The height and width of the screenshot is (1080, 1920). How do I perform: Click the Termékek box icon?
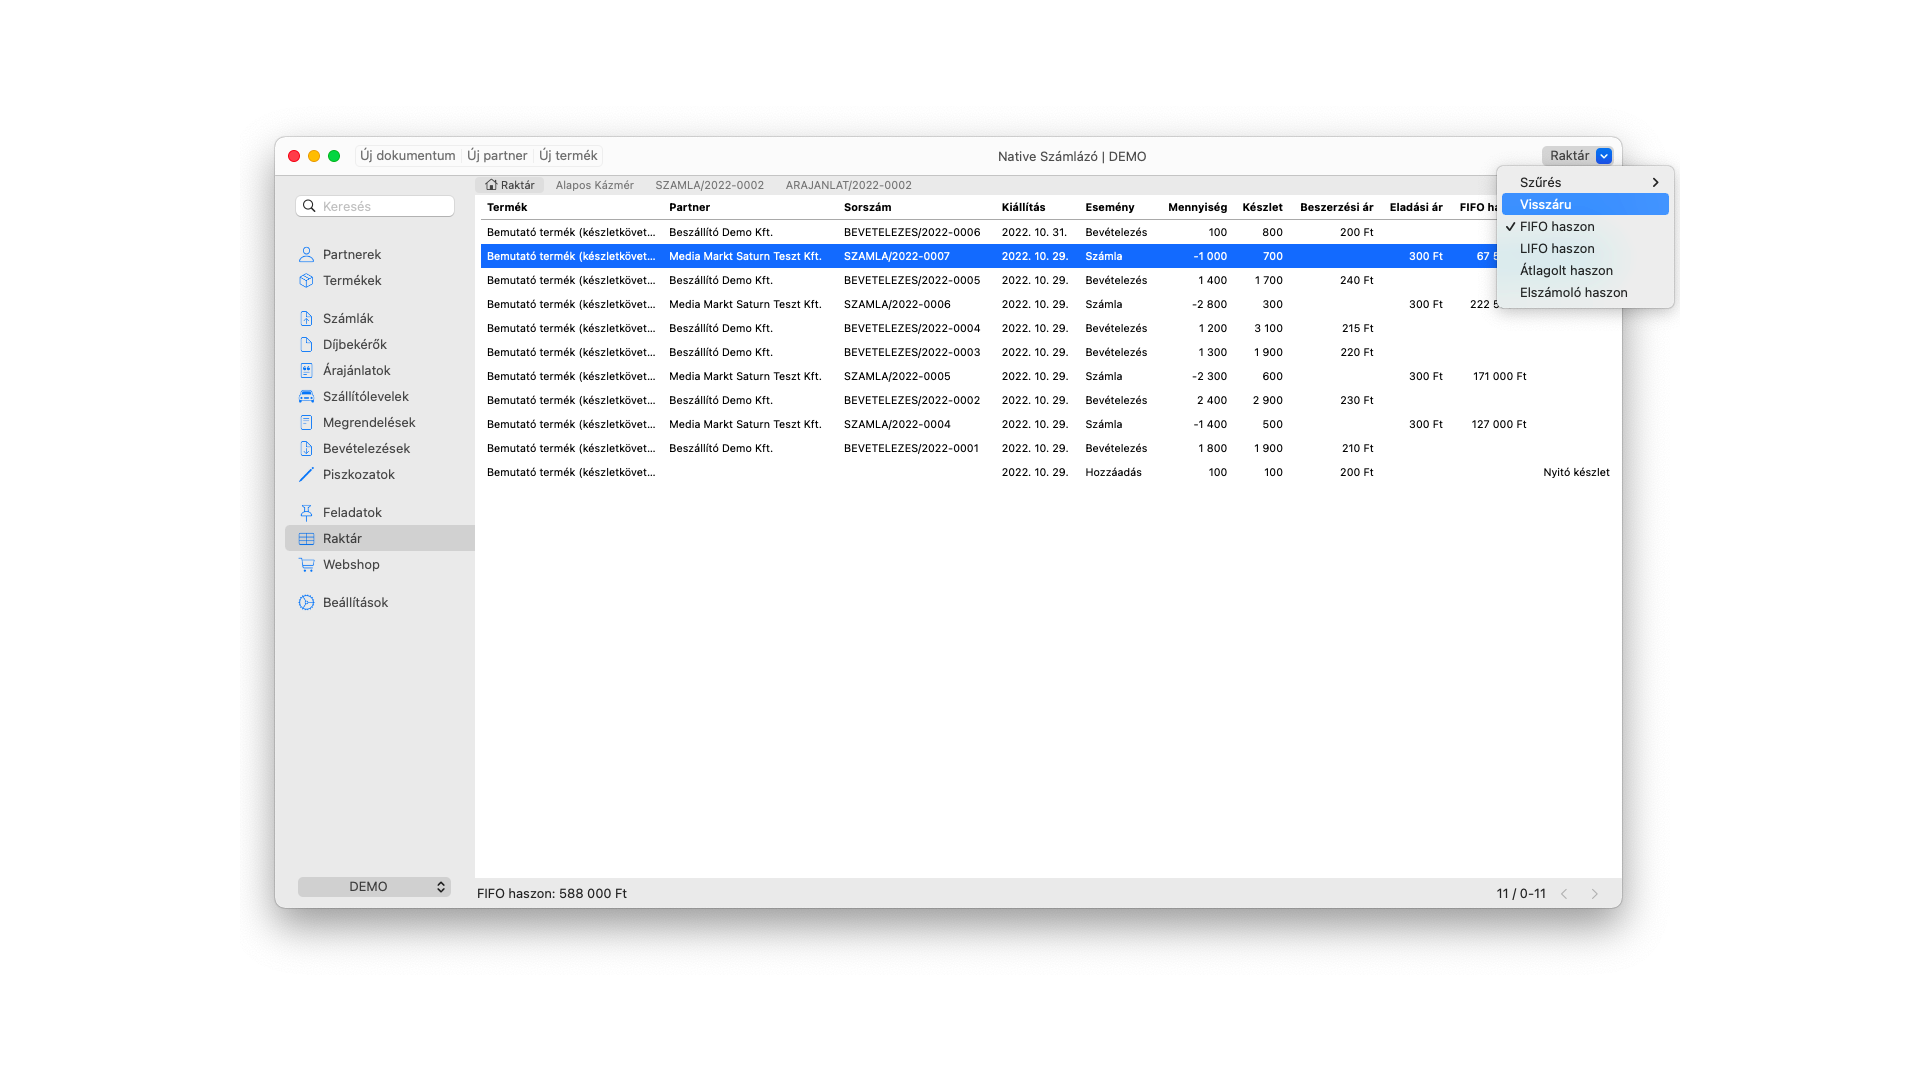(306, 281)
